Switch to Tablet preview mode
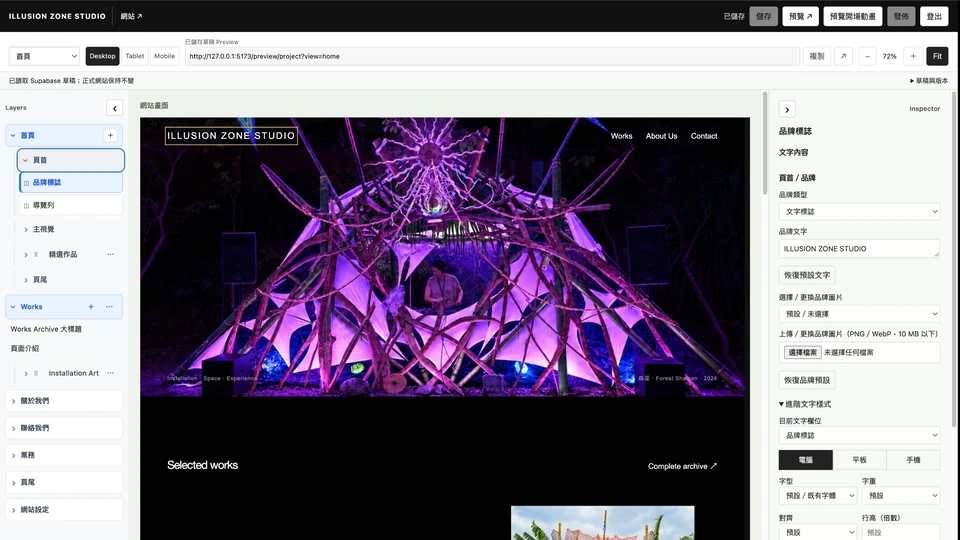Viewport: 960px width, 540px height. coord(135,56)
